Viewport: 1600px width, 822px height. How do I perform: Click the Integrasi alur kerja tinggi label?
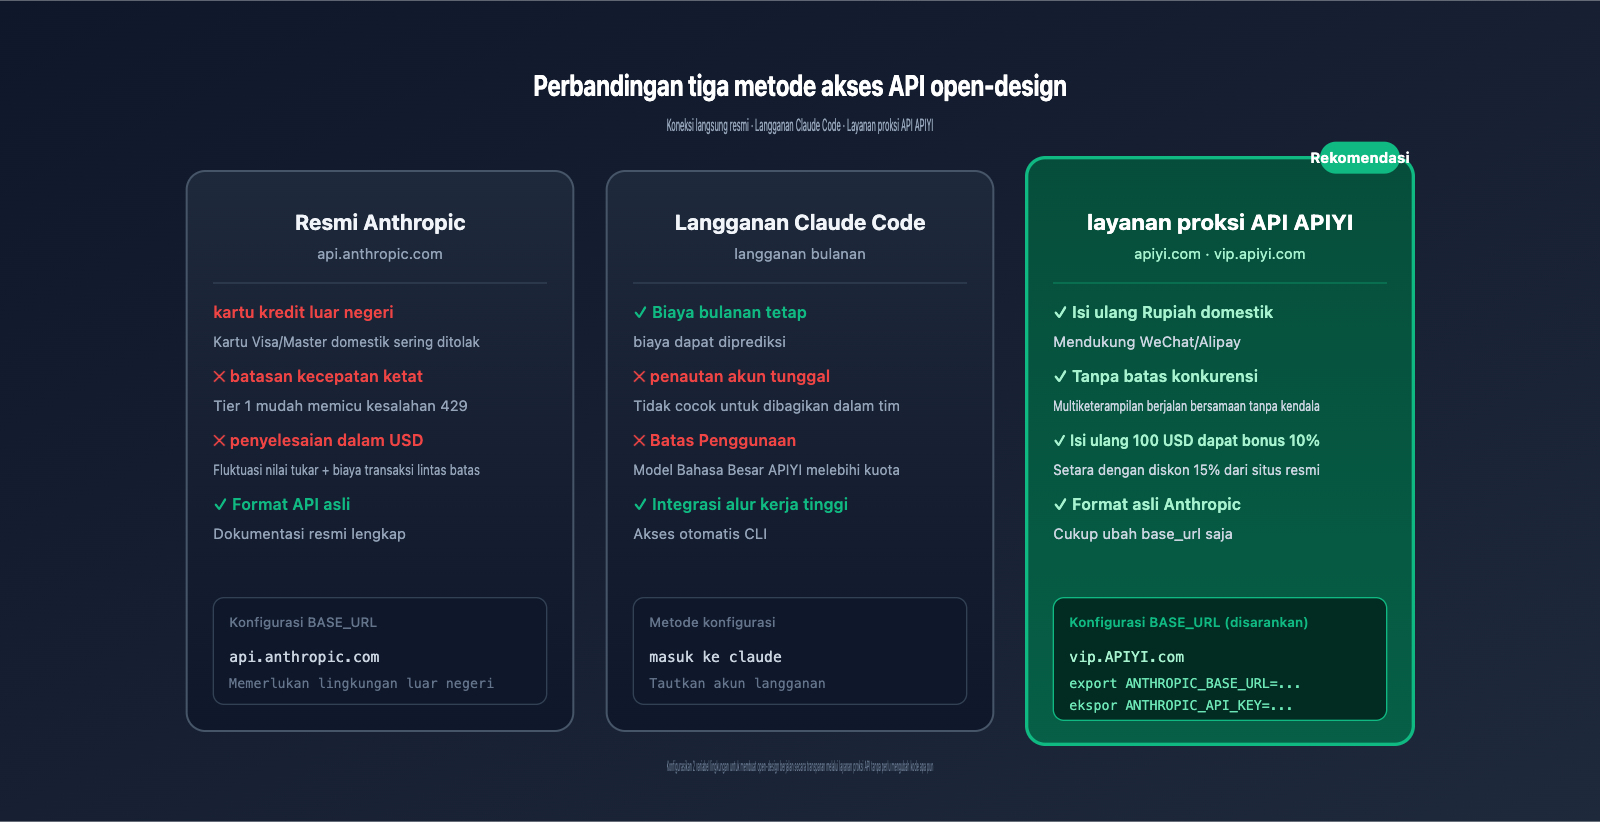pyautogui.click(x=750, y=505)
